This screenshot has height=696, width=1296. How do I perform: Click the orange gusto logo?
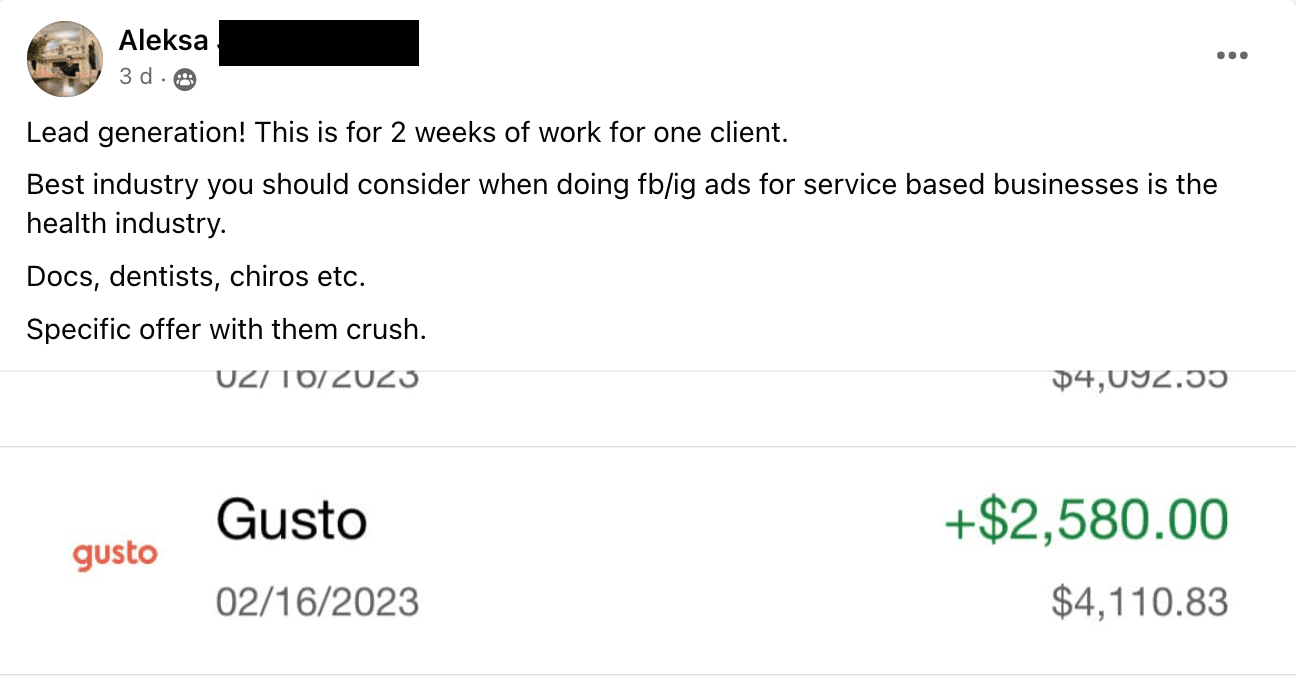click(x=116, y=554)
